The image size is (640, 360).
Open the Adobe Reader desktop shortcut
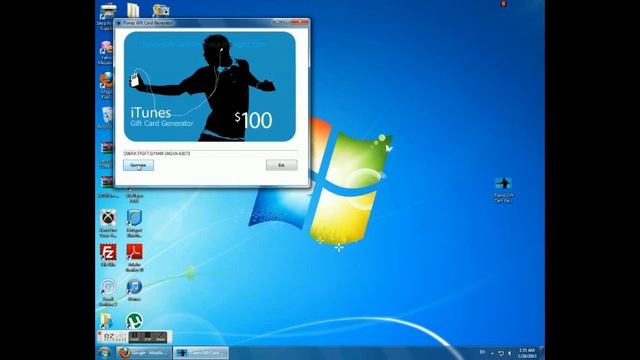[134, 257]
